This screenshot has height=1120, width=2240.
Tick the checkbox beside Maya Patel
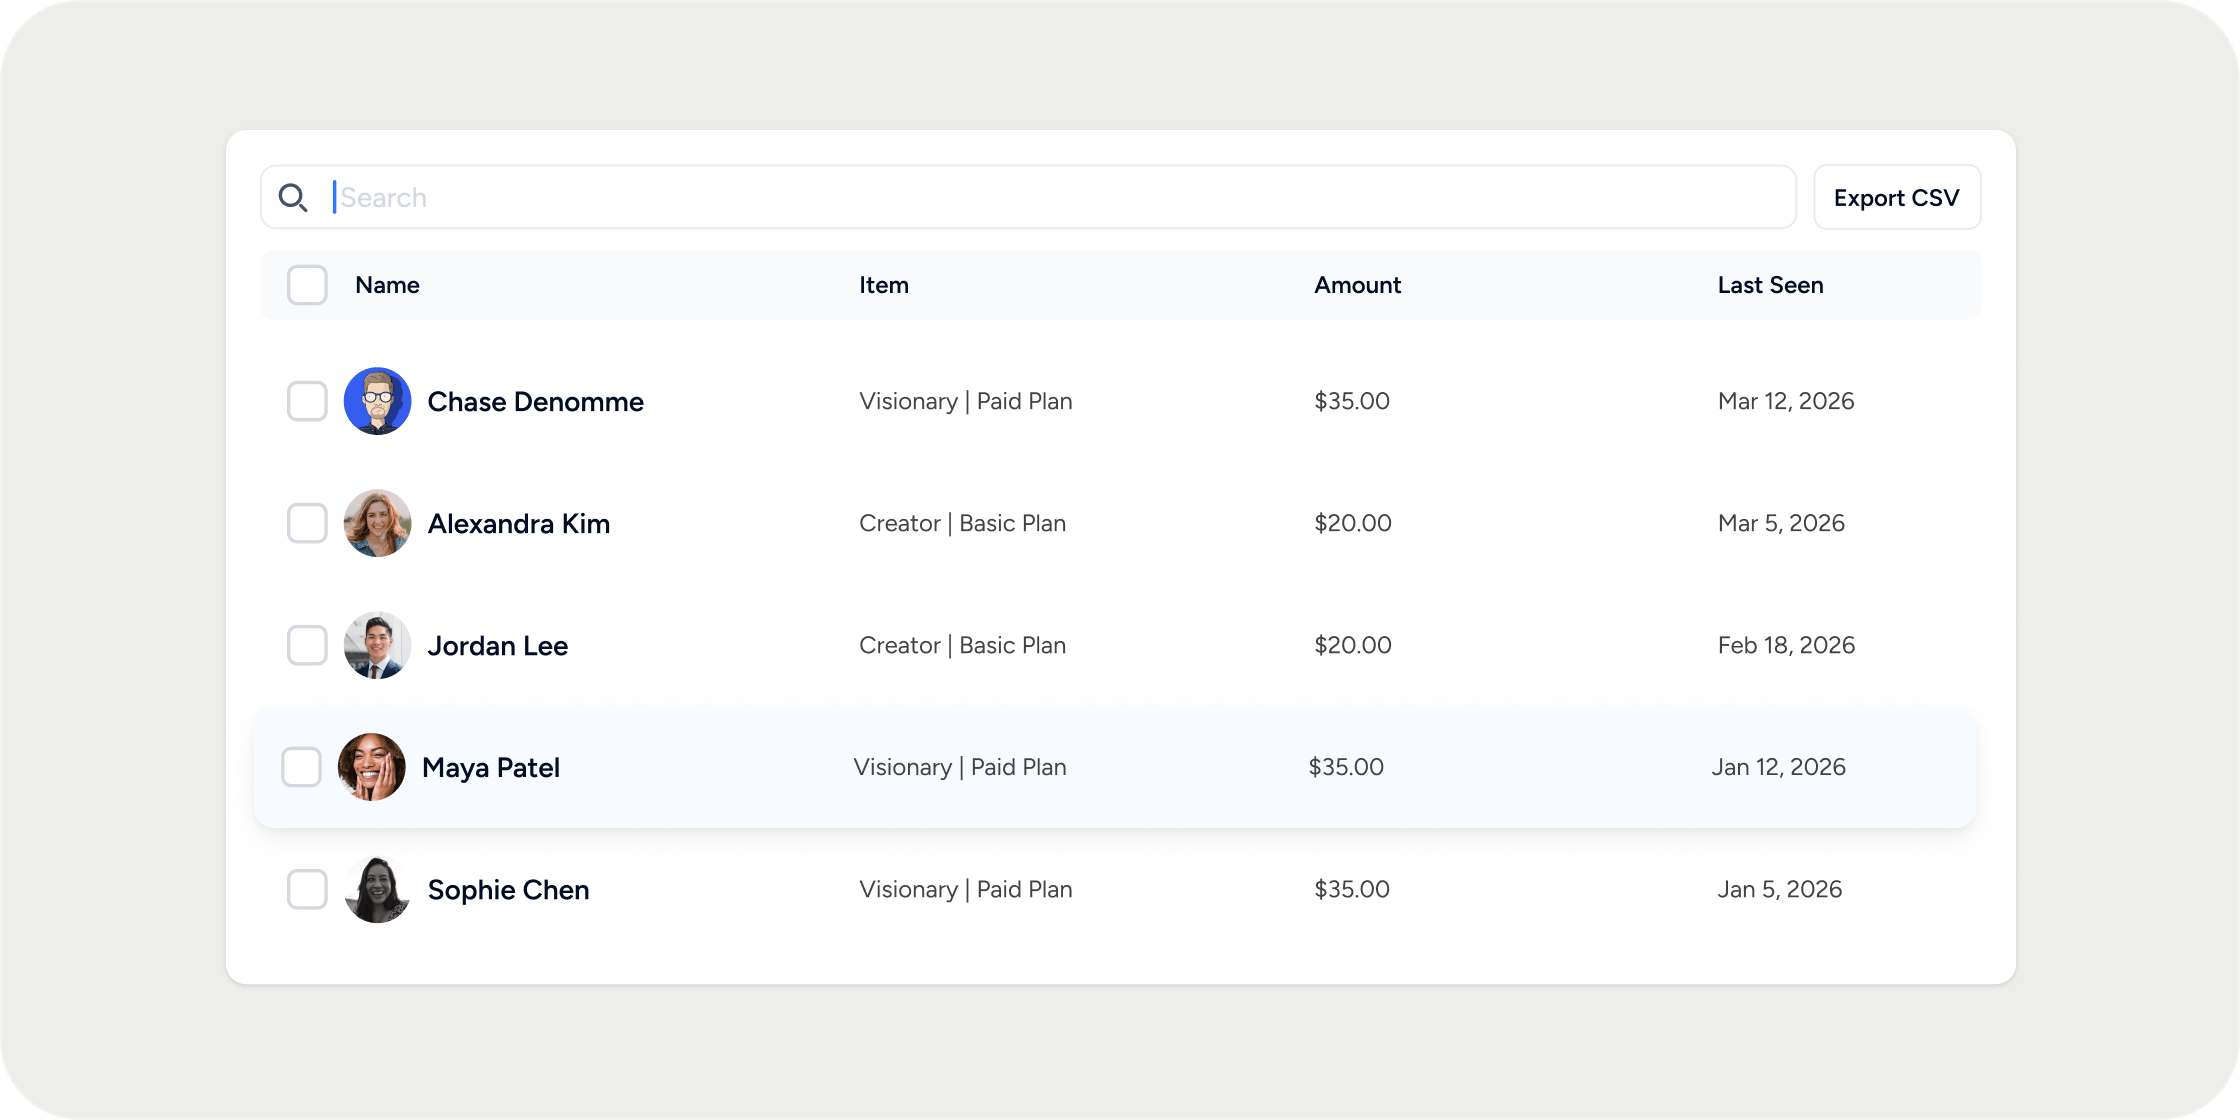(301, 767)
